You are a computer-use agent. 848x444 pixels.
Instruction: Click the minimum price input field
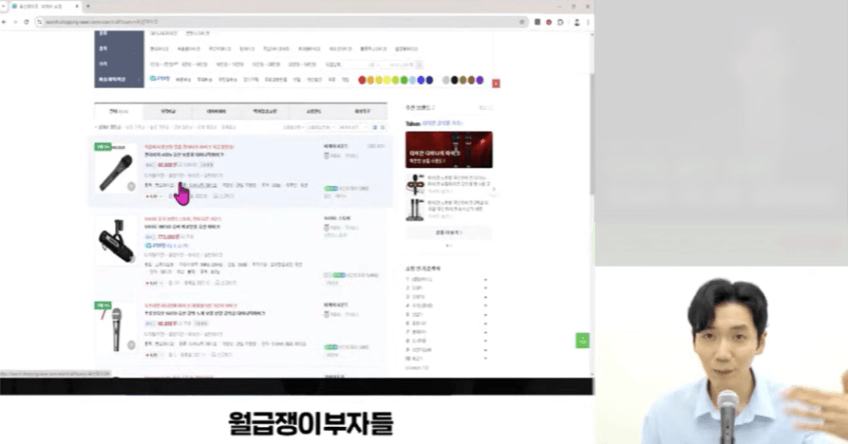361,65
